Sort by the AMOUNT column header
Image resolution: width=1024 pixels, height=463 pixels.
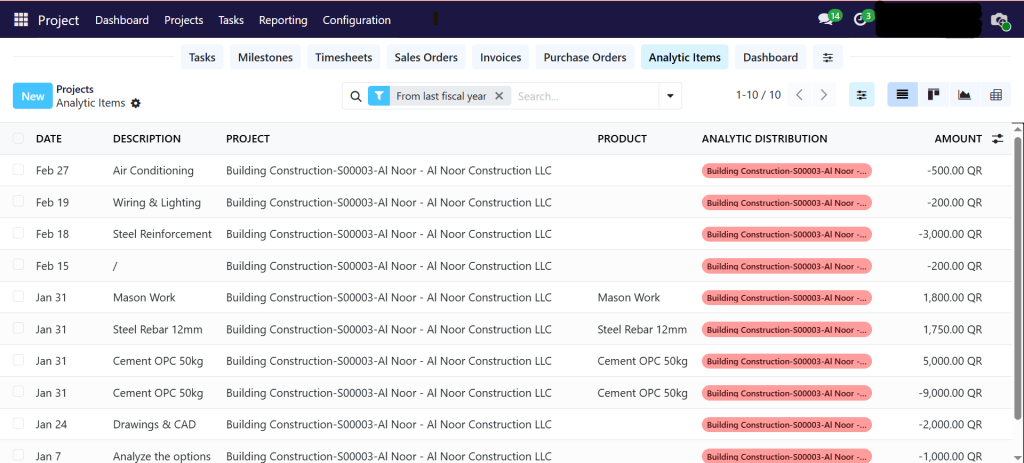pos(958,138)
